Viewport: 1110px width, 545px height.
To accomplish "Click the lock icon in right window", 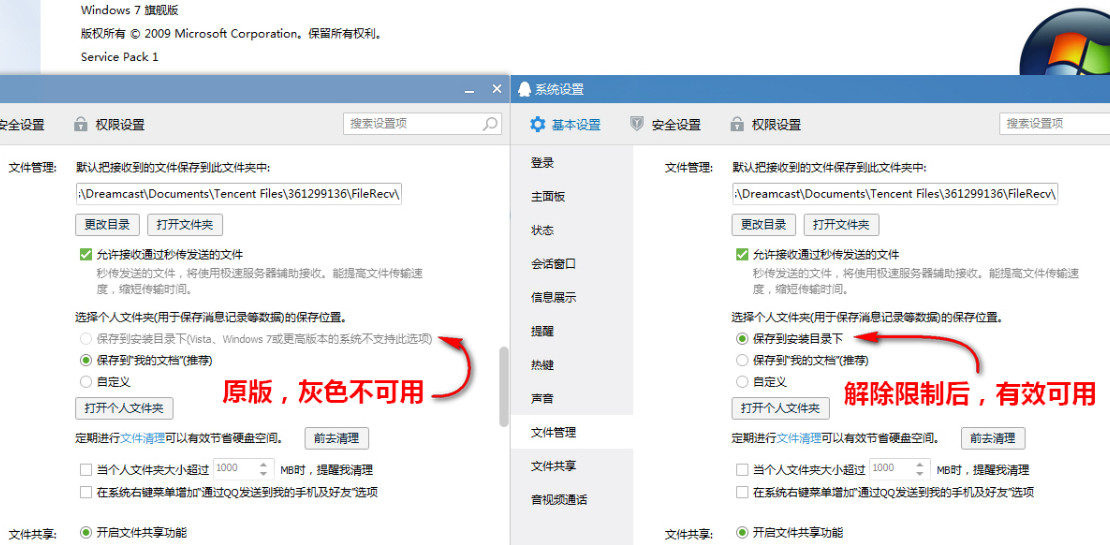I will point(737,125).
